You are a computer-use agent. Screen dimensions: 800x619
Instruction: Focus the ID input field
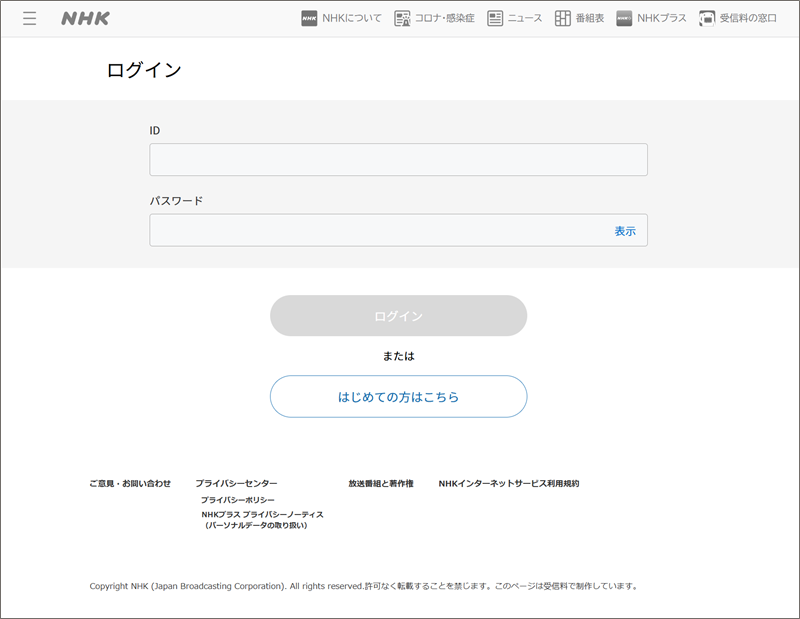click(x=398, y=160)
